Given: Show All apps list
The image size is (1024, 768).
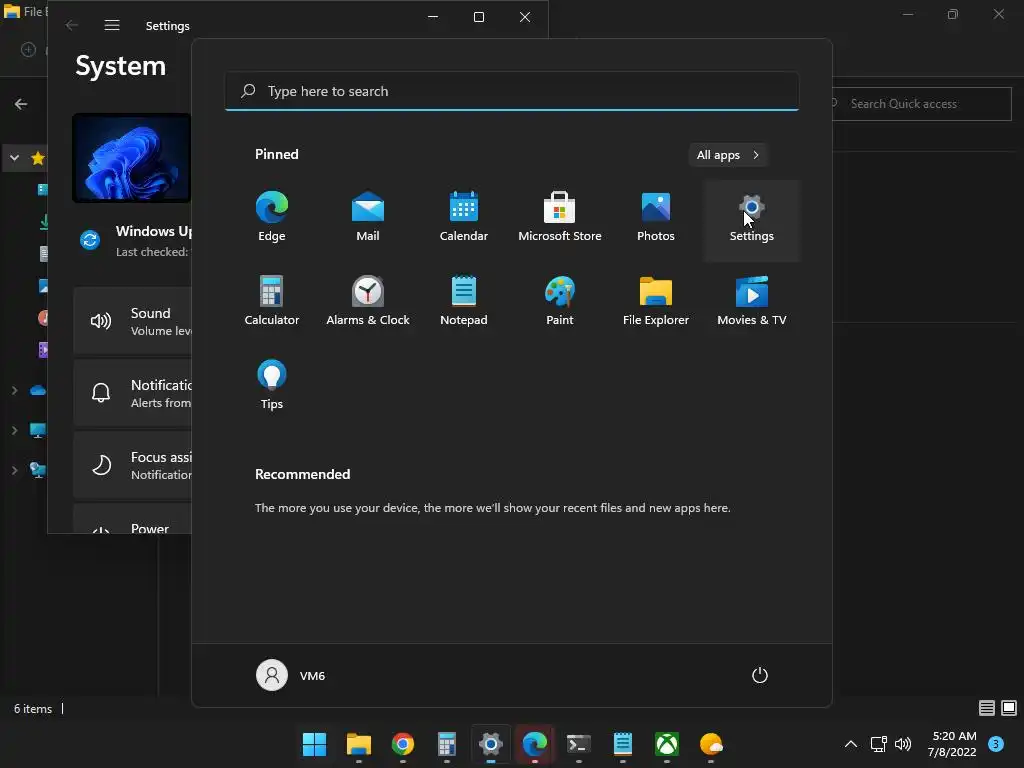Looking at the screenshot, I should point(728,155).
